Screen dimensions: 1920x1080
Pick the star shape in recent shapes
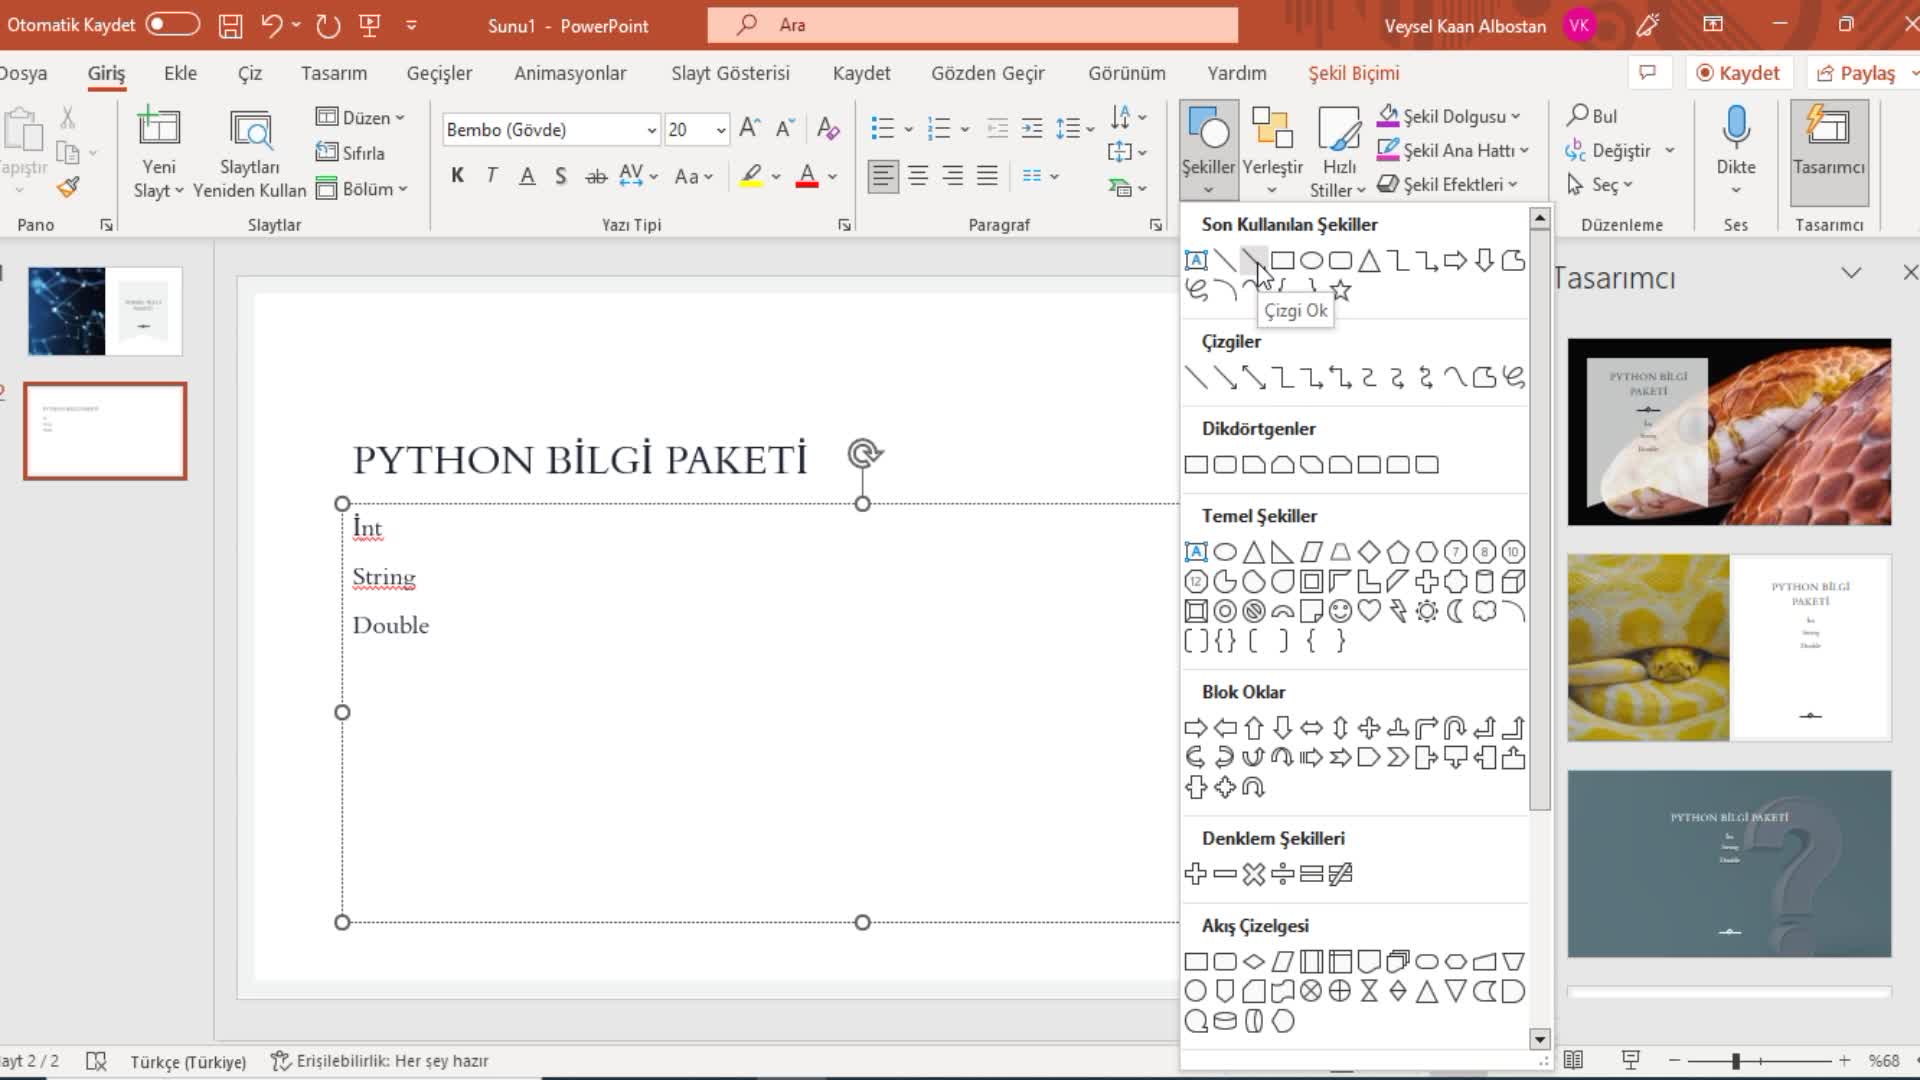tap(1341, 291)
